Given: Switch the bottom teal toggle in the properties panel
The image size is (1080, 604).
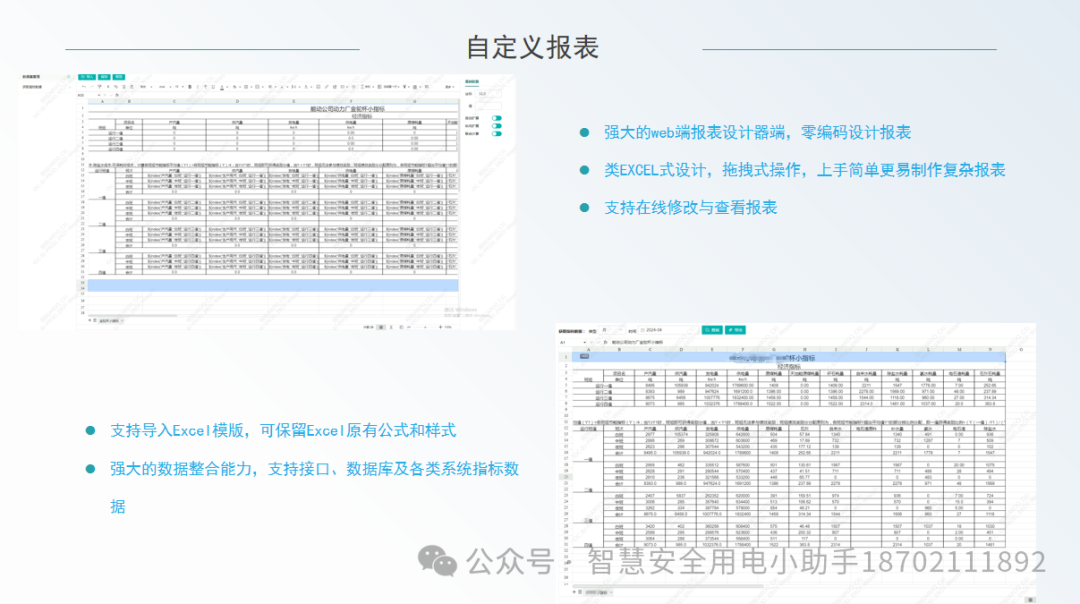Looking at the screenshot, I should point(497,134).
